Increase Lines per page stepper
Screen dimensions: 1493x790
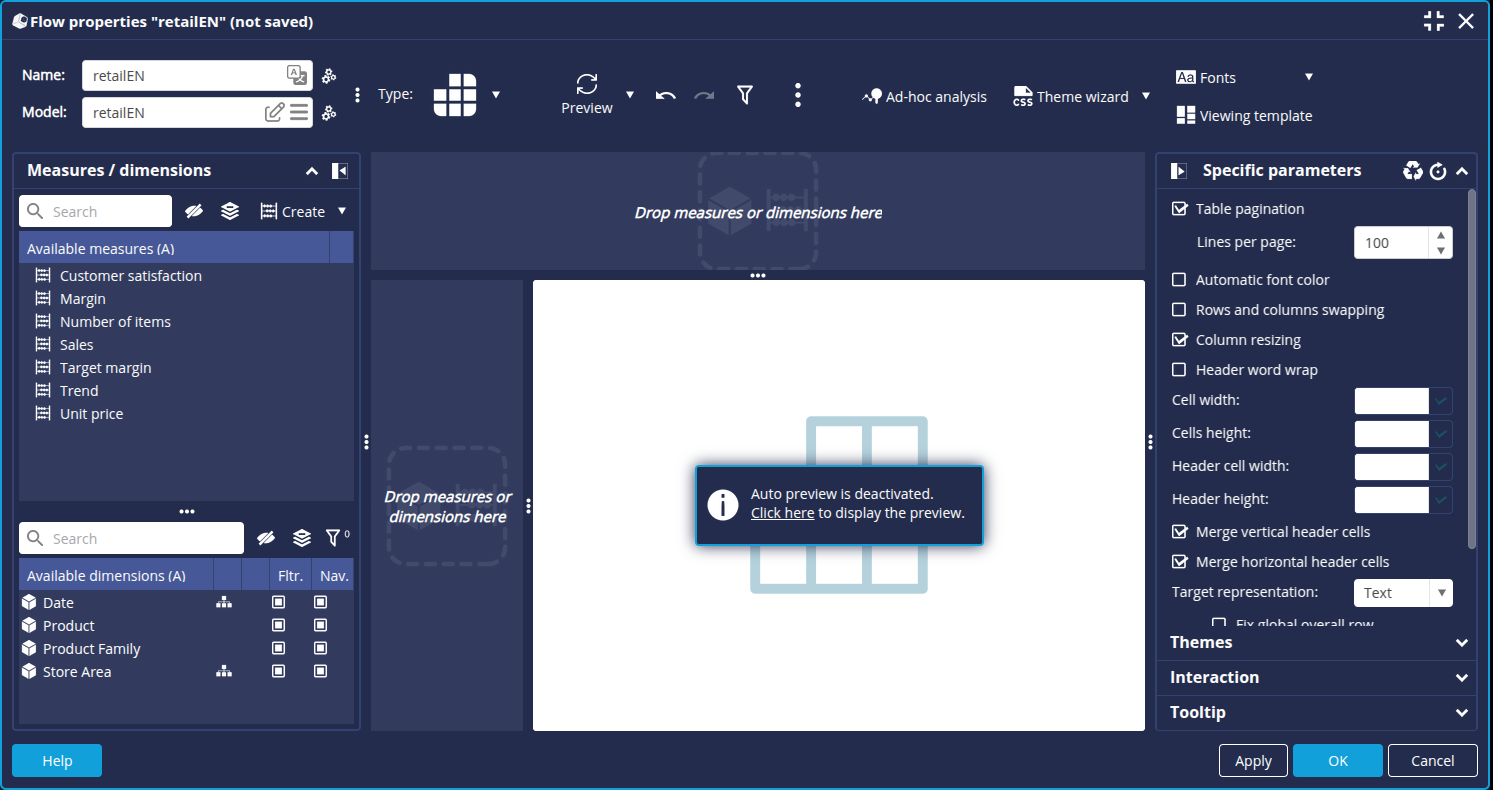click(x=1441, y=235)
